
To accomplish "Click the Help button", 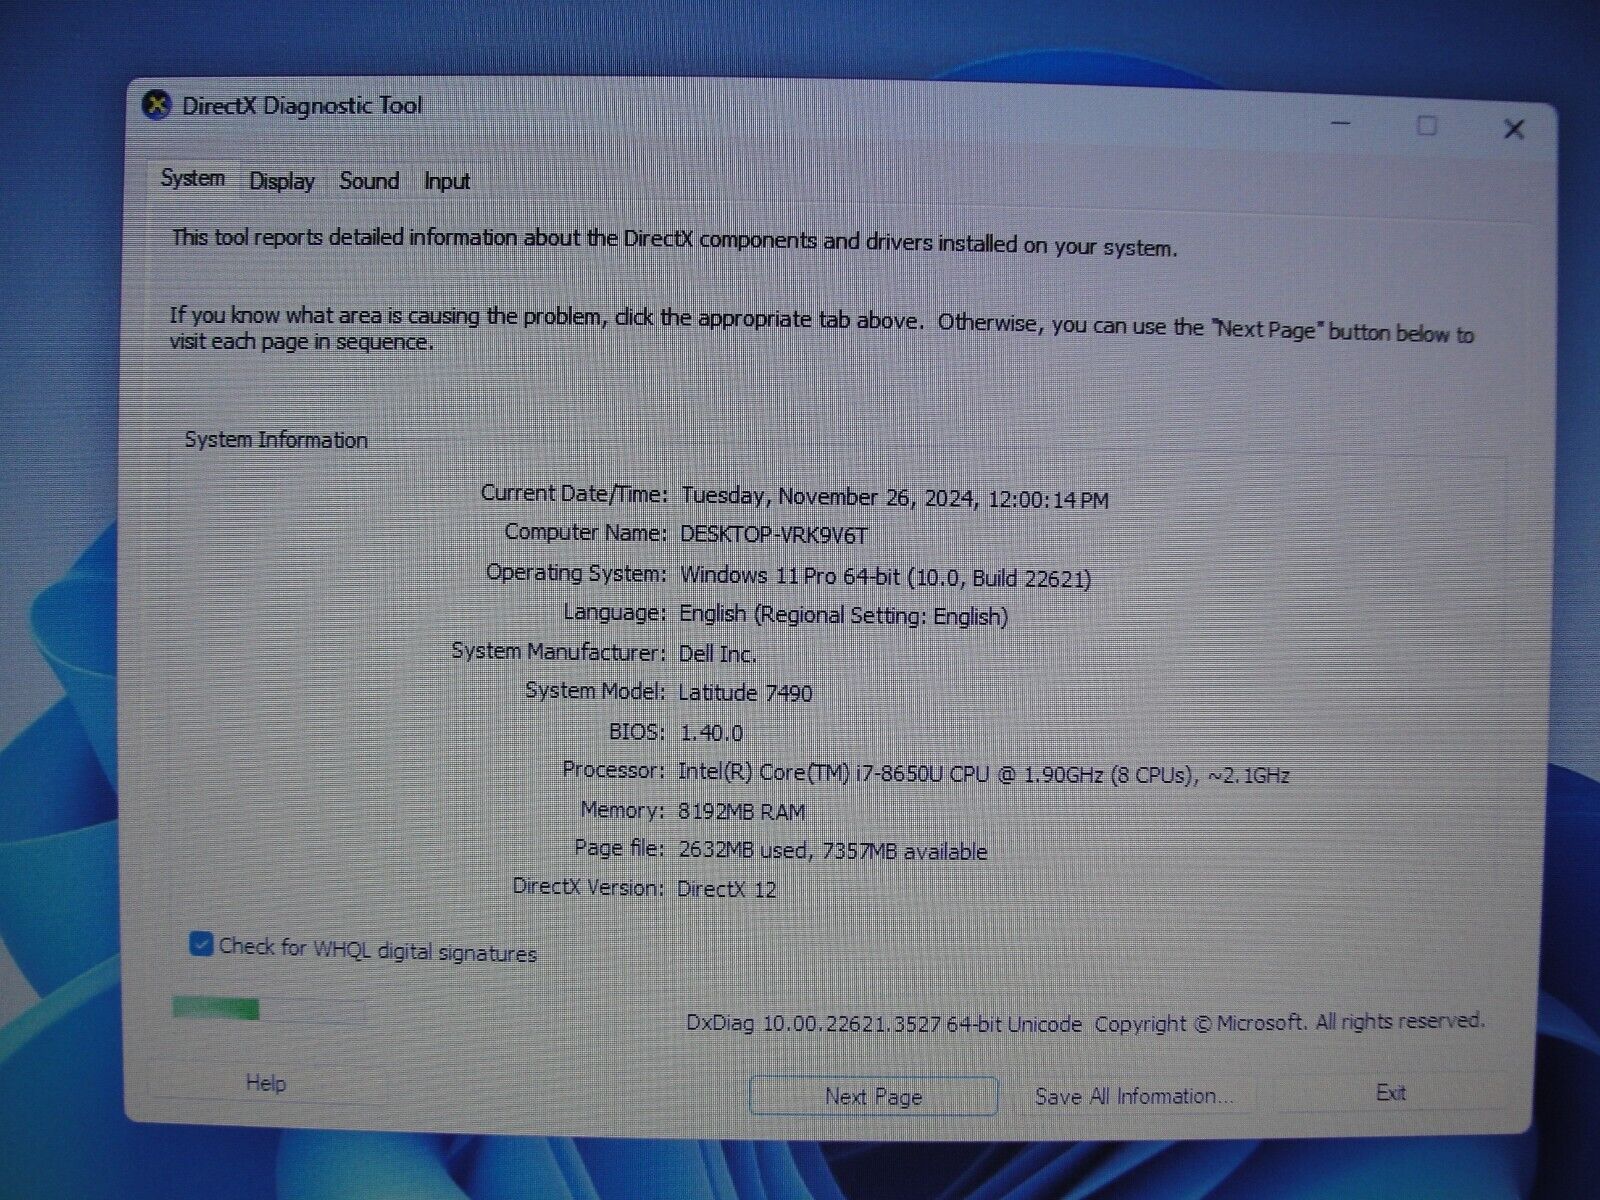I will click(x=266, y=1083).
